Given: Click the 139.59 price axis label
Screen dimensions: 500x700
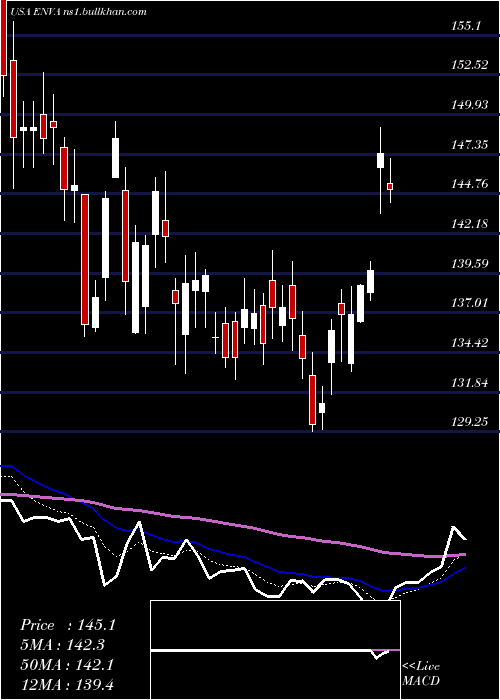Looking at the screenshot, I should click(x=469, y=264).
